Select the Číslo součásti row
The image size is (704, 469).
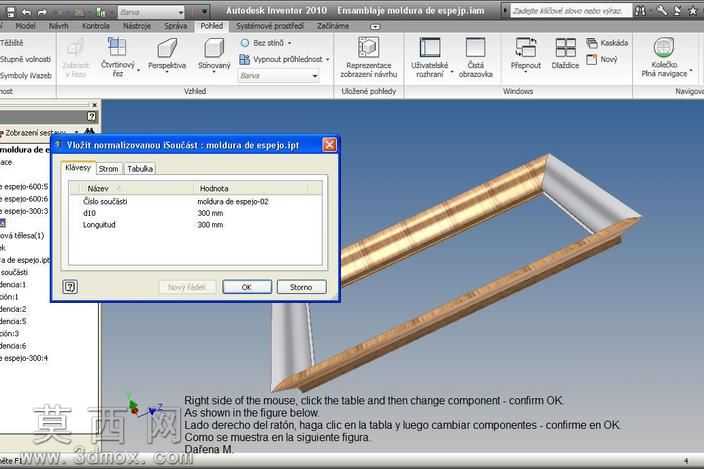195,202
